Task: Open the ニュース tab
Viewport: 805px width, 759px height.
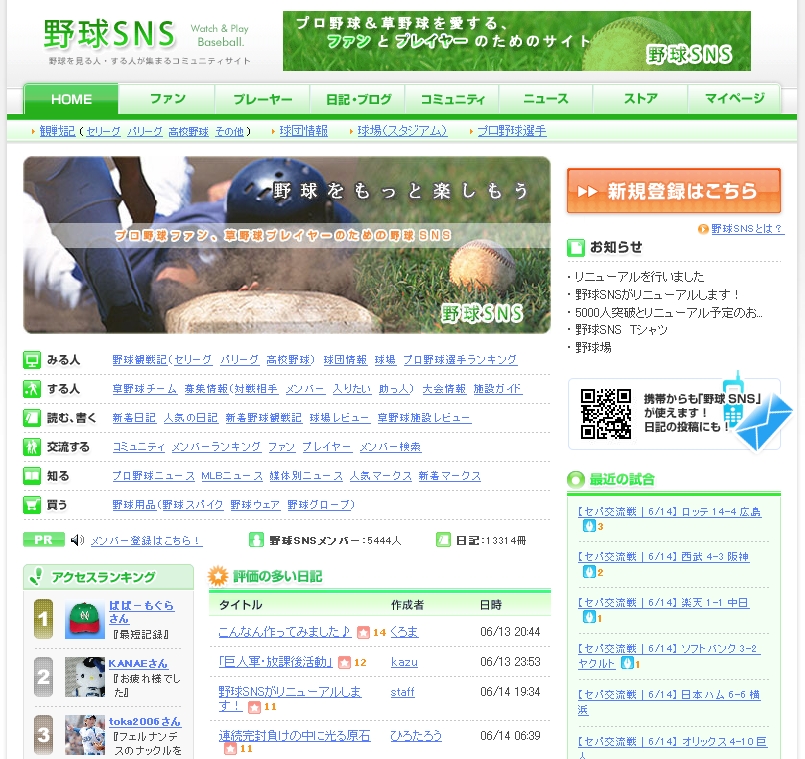Action: click(546, 99)
